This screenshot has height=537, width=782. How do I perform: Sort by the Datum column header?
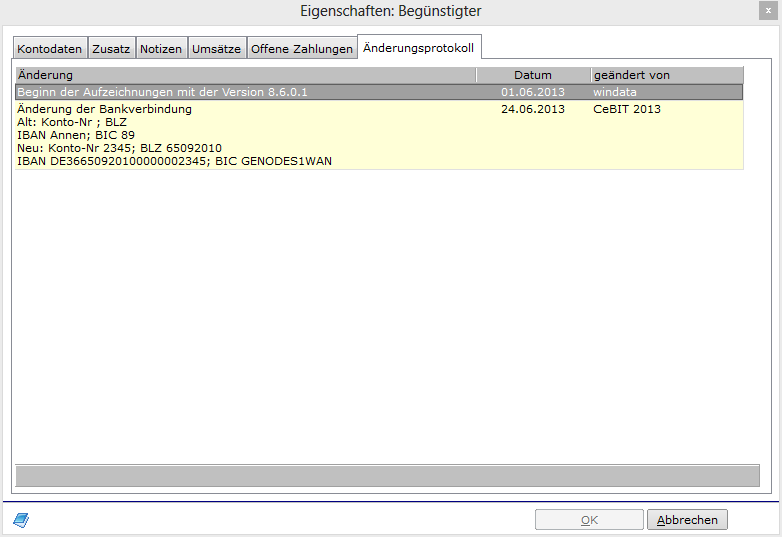pyautogui.click(x=533, y=75)
